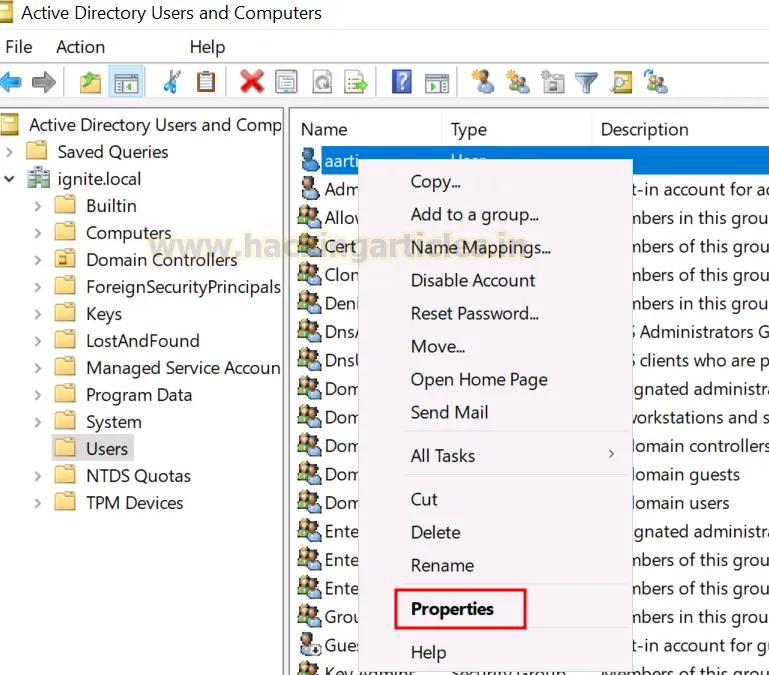Image resolution: width=769 pixels, height=675 pixels.
Task: Select the Computers folder in tree
Action: [128, 233]
